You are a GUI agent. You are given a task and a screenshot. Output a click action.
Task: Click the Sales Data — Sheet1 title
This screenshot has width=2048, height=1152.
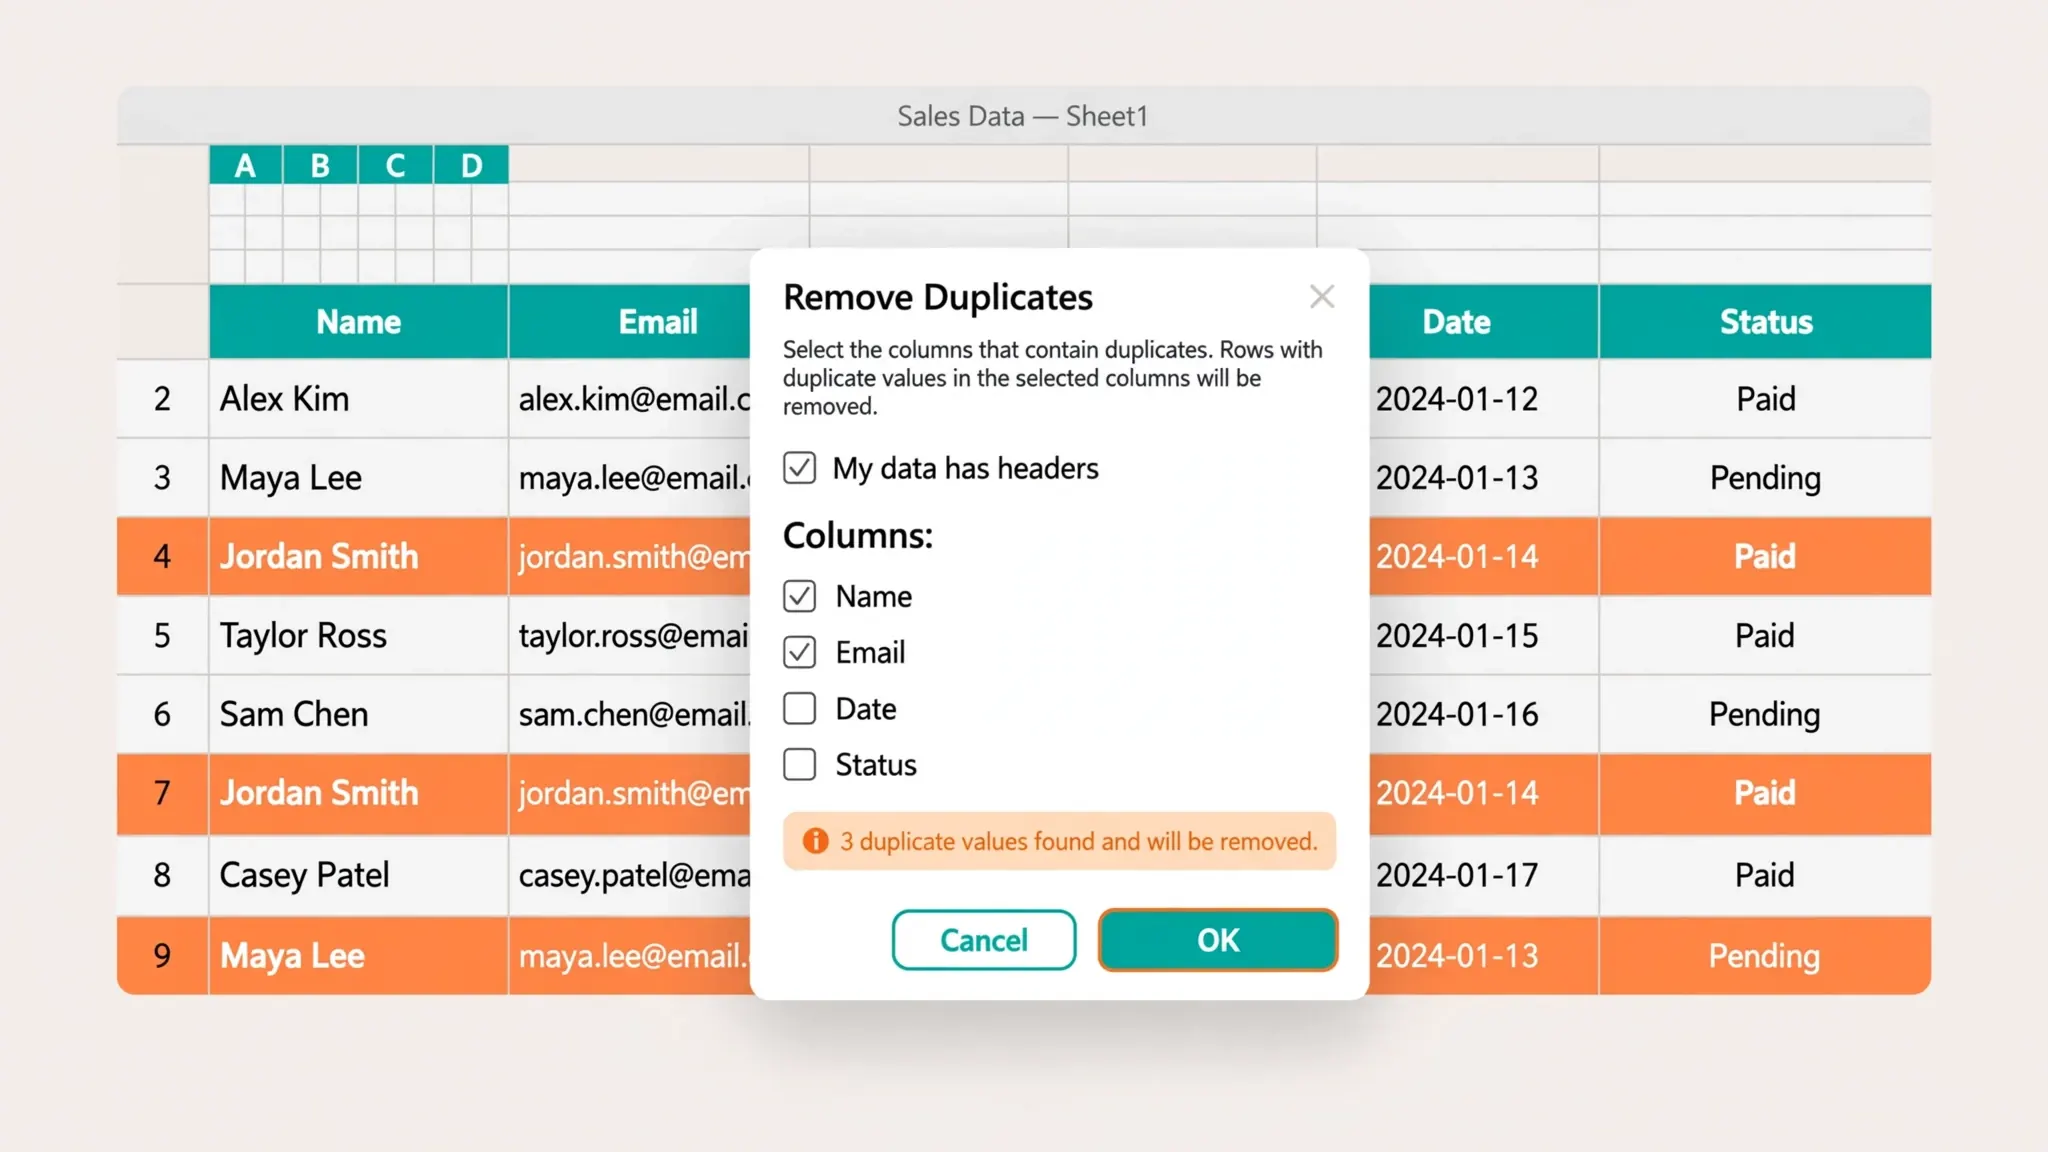click(1022, 116)
